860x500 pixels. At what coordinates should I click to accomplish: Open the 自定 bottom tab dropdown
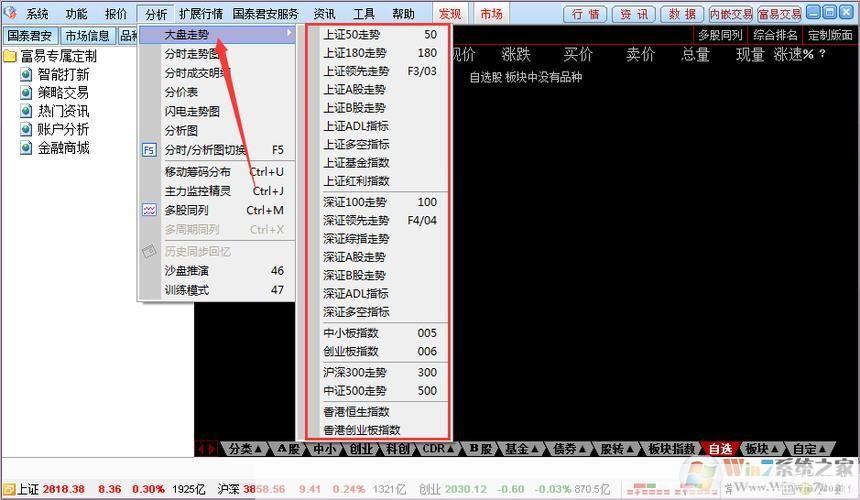(810, 448)
